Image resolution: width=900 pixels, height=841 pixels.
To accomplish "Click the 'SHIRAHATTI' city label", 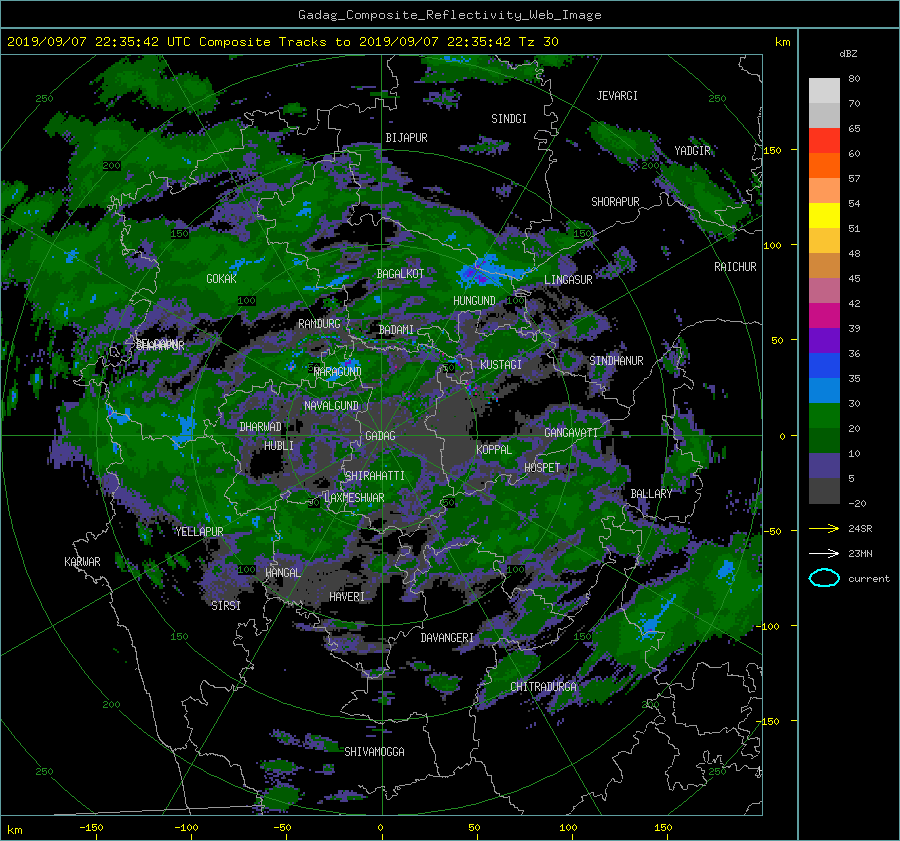I will tap(375, 476).
